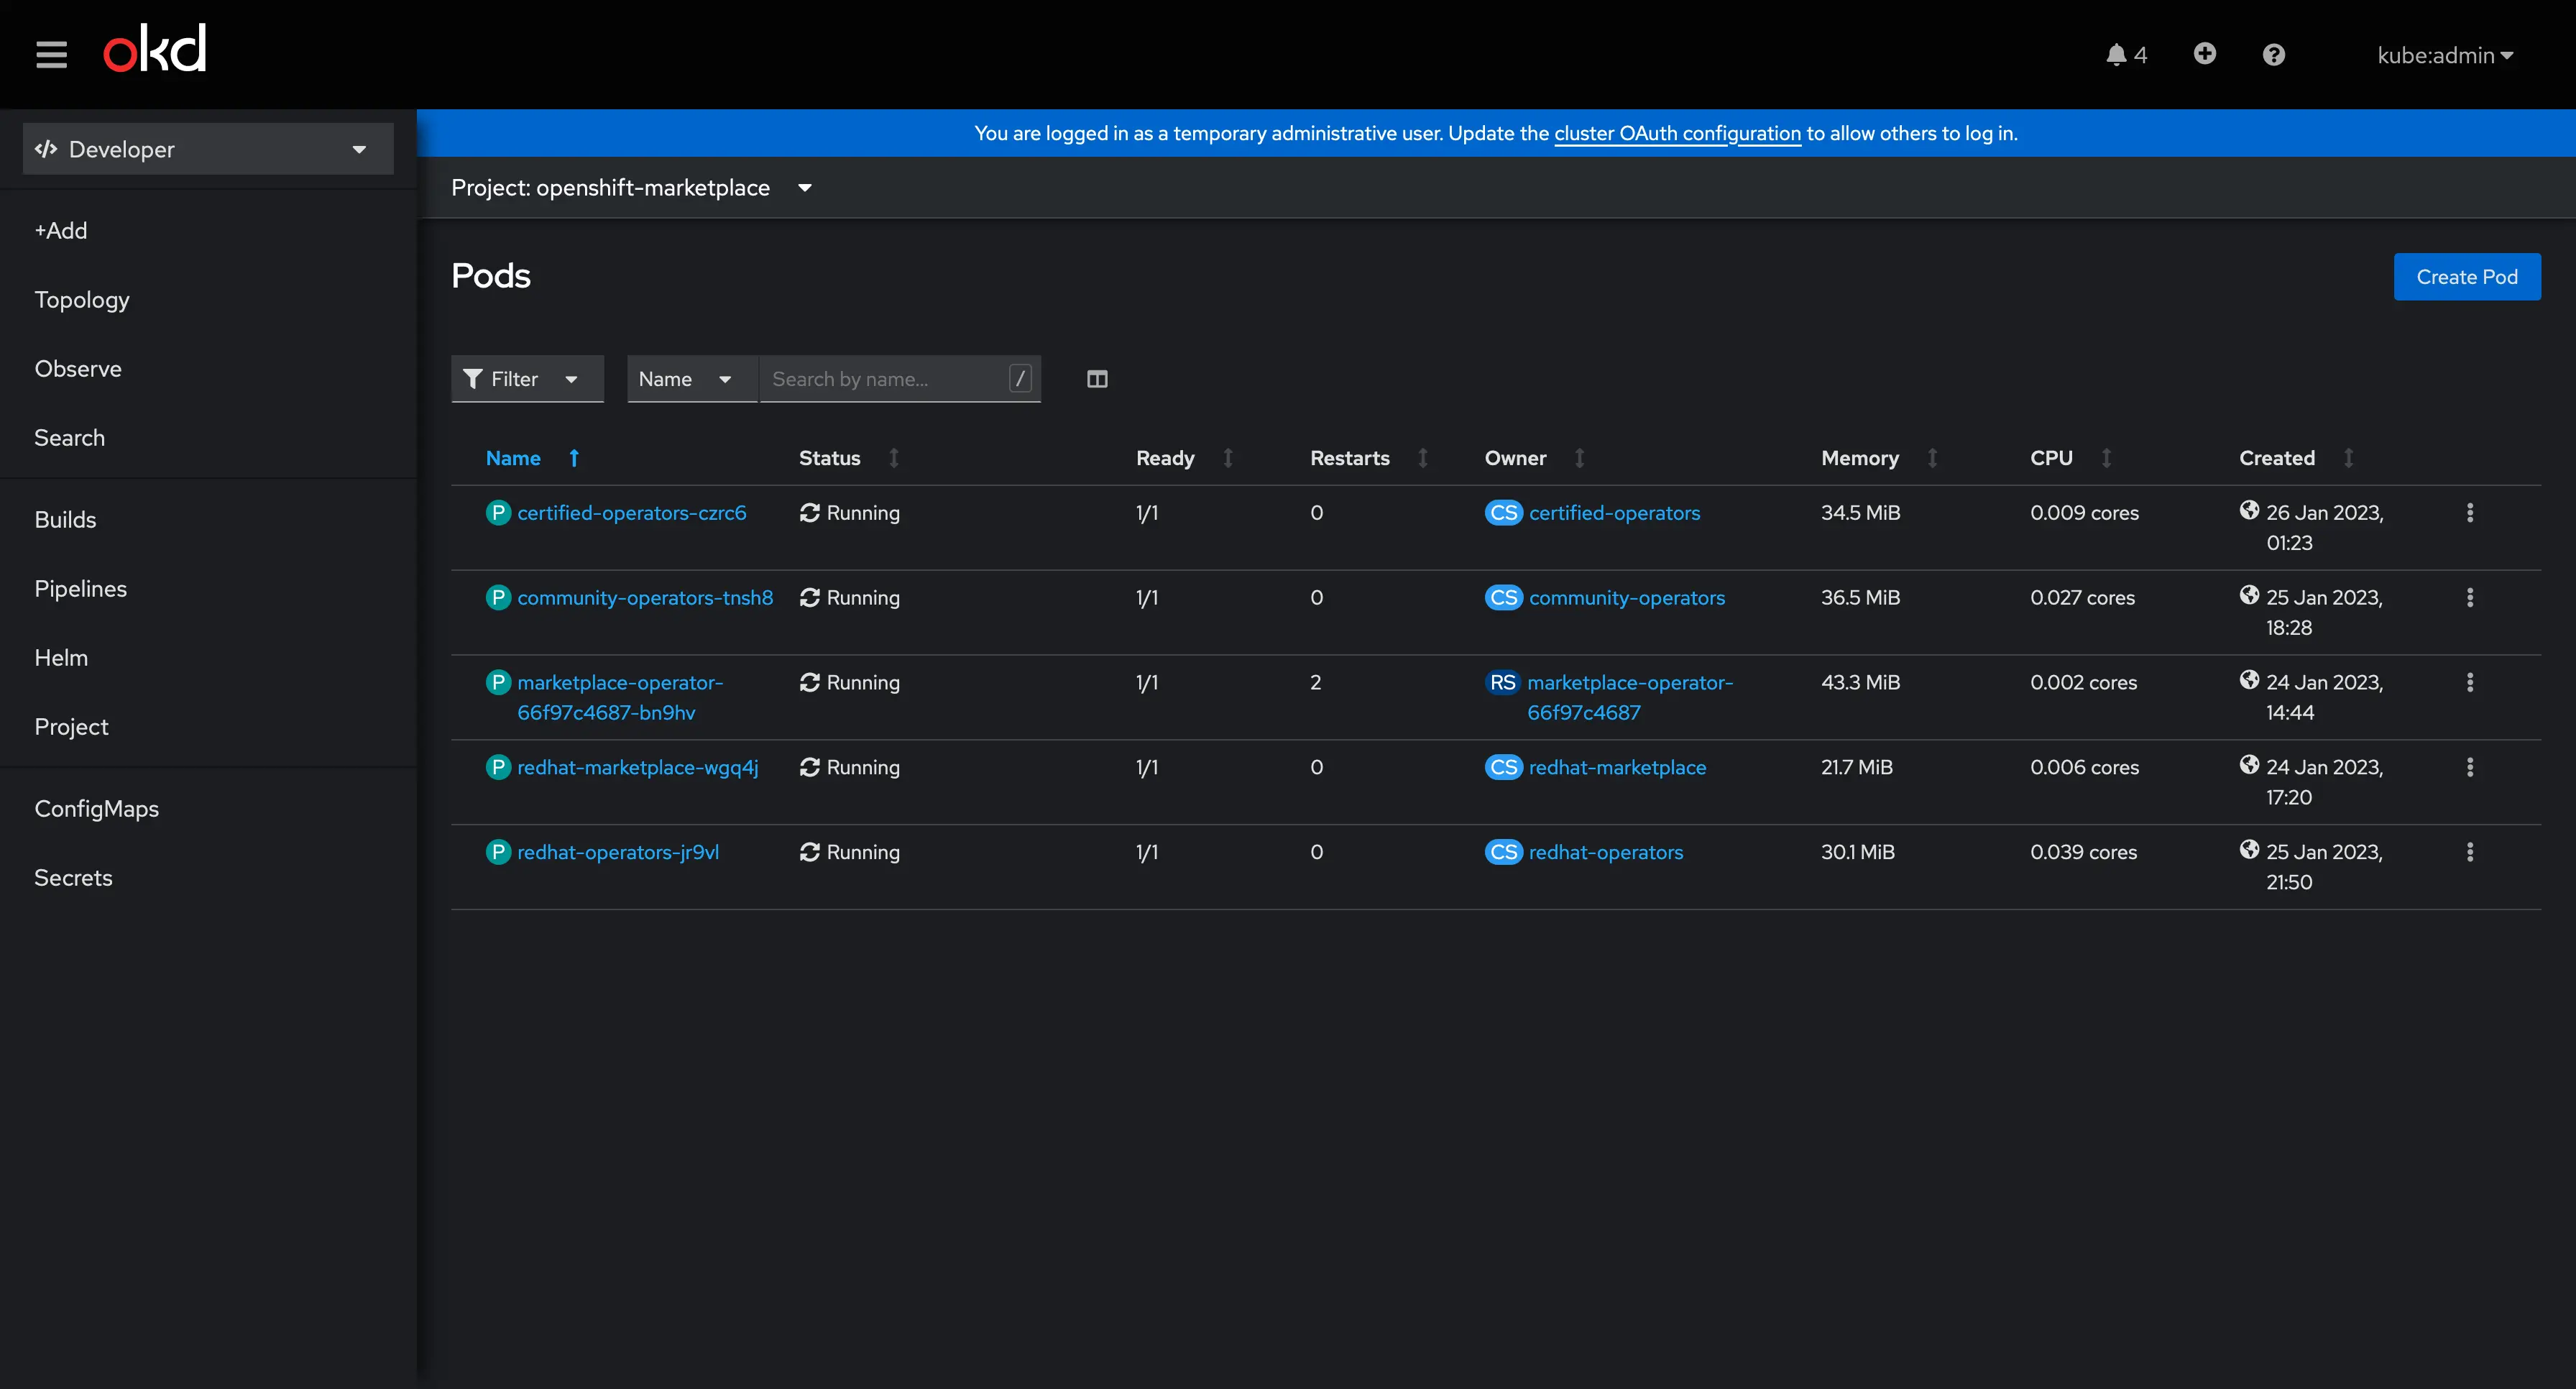This screenshot has height=1389, width=2576.
Task: Open pod certified-operators-czrc6
Action: click(x=631, y=513)
